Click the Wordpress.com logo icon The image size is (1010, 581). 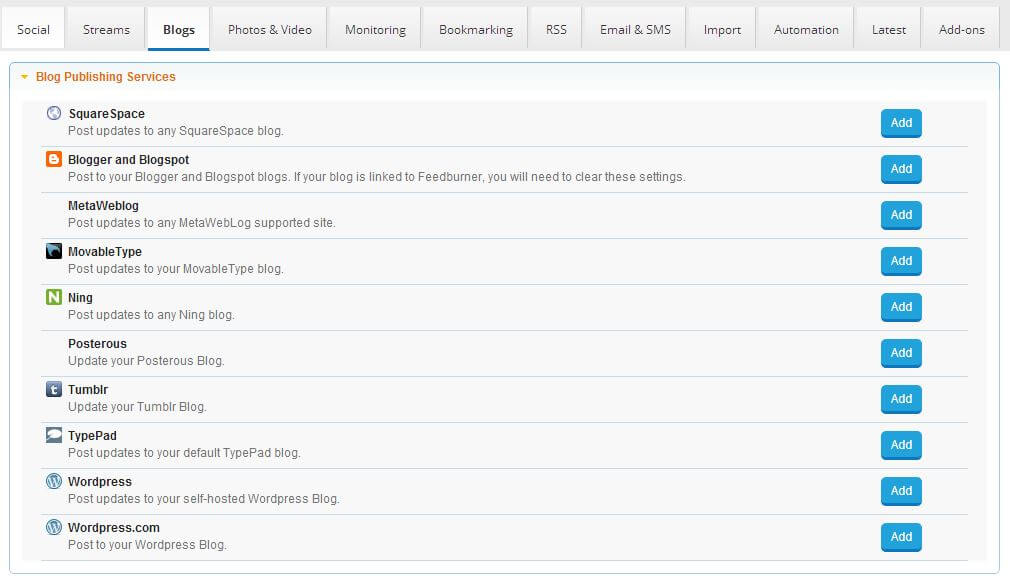tap(54, 527)
